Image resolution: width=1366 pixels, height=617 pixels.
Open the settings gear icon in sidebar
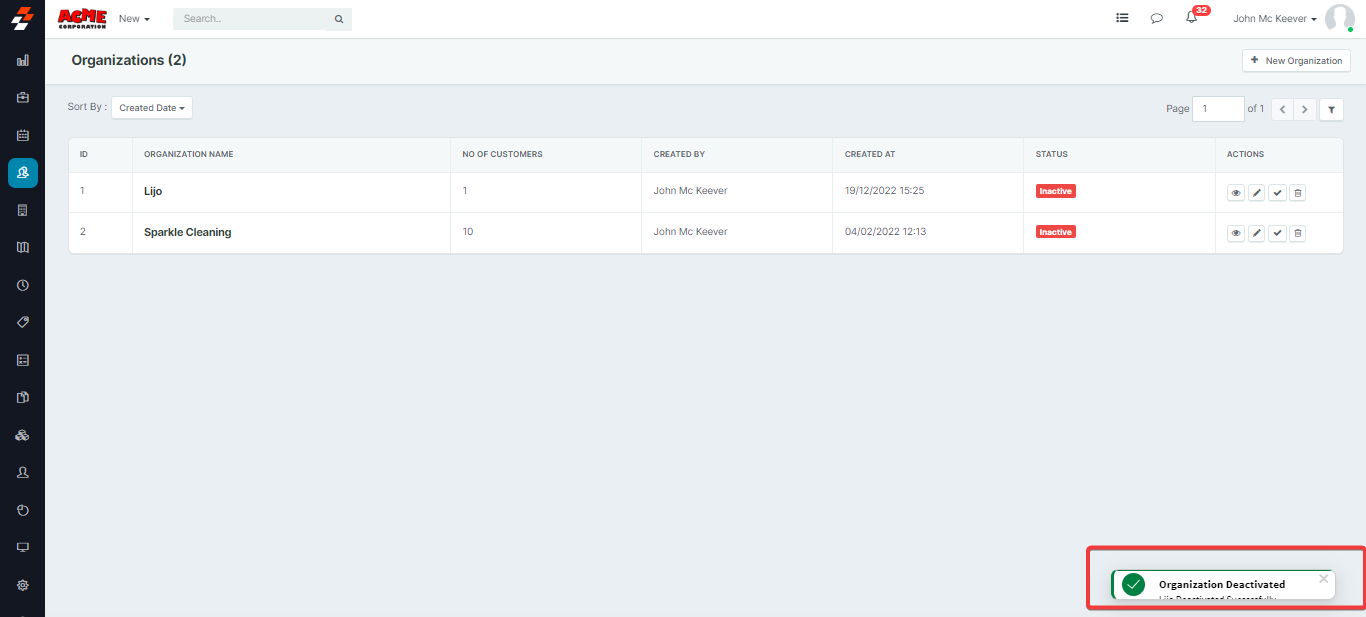[x=23, y=585]
